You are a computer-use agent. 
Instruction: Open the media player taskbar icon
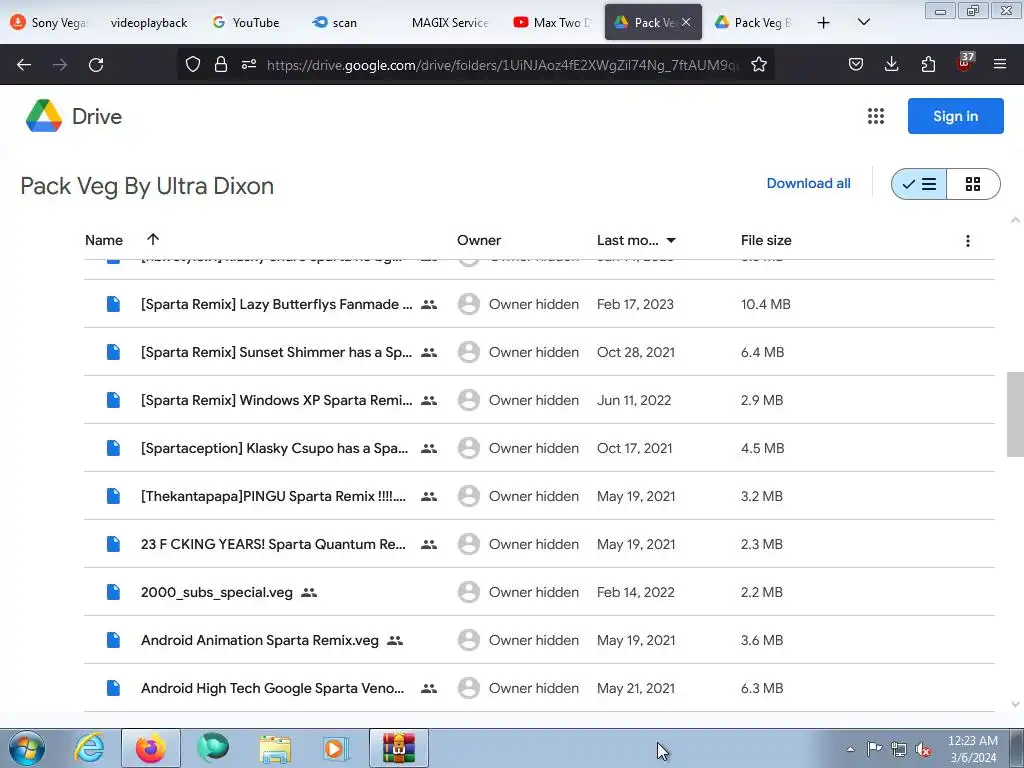[x=336, y=748]
